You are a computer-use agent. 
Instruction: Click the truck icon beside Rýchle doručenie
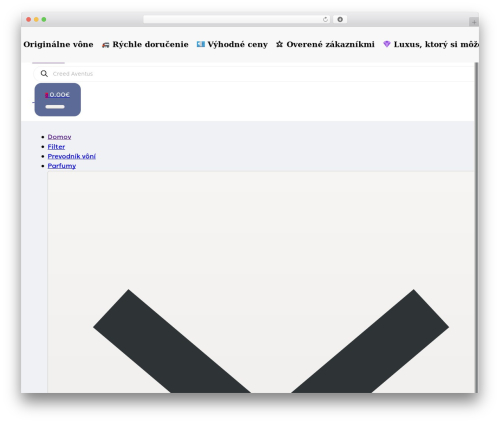(106, 45)
